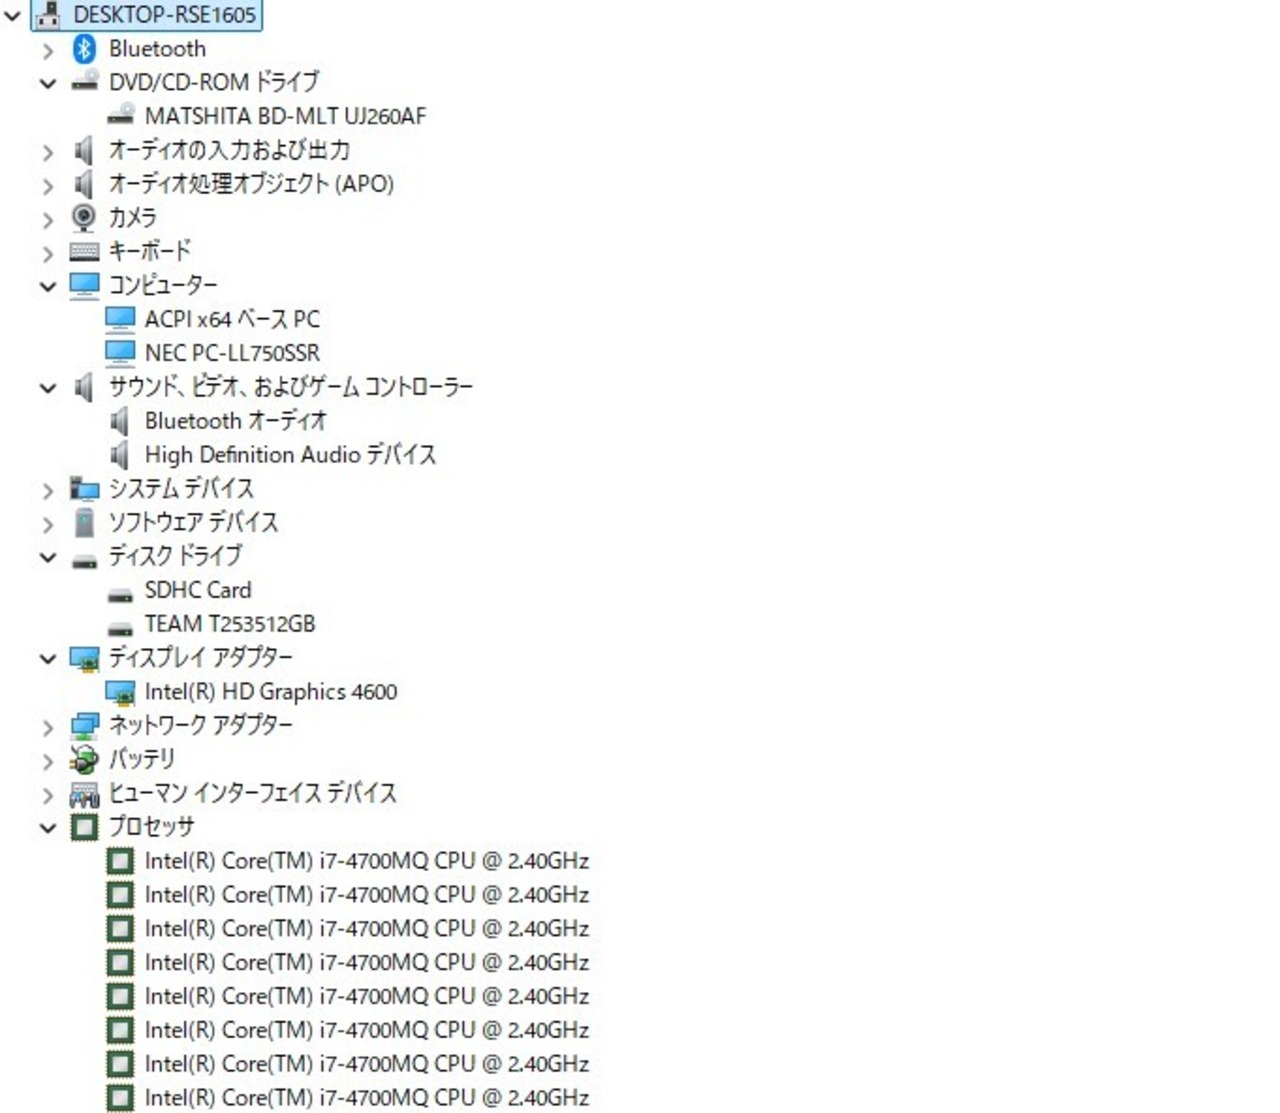1280x1113 pixels.
Task: Expand the キーボード category
Action: coord(48,253)
